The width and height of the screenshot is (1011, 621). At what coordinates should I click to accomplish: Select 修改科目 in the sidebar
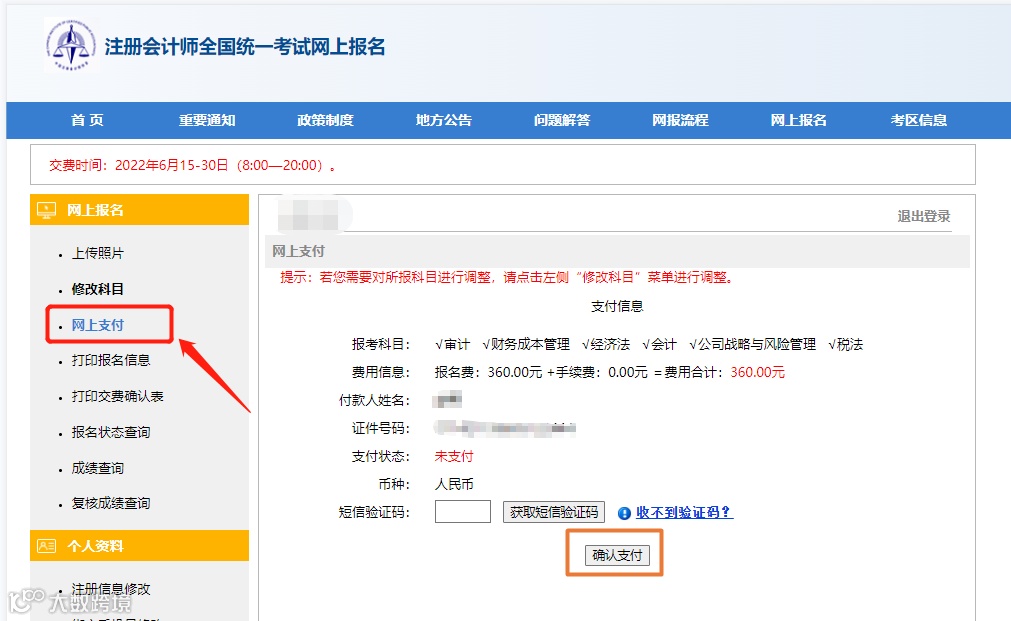tap(97, 289)
